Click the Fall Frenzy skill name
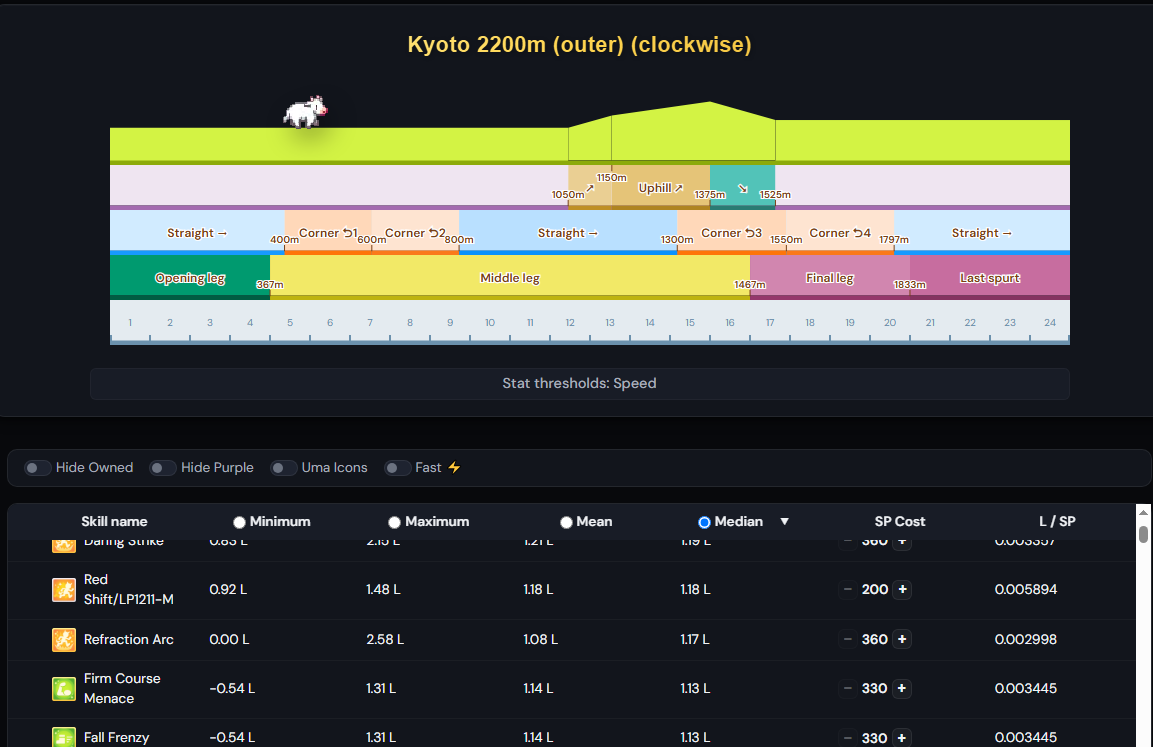This screenshot has height=747, width=1153. (116, 737)
